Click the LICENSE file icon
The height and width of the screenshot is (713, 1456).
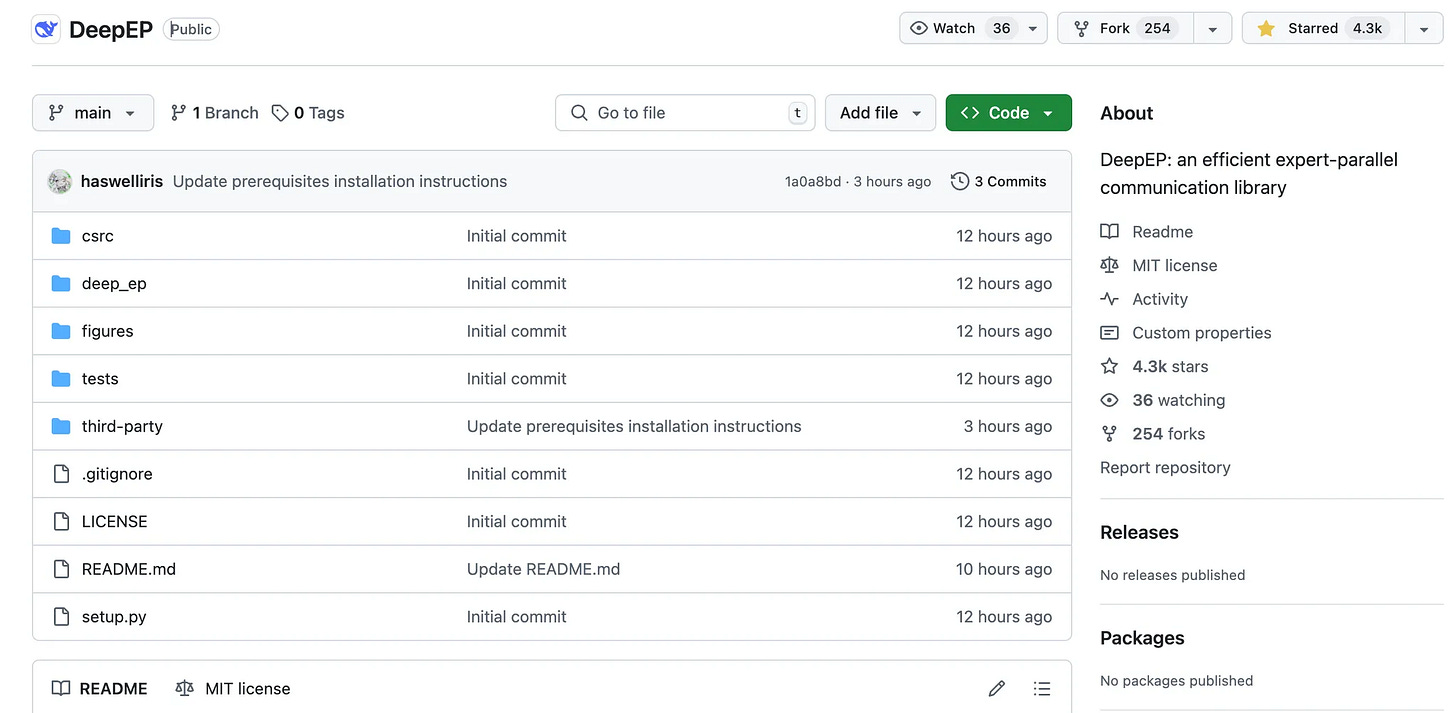(x=61, y=521)
